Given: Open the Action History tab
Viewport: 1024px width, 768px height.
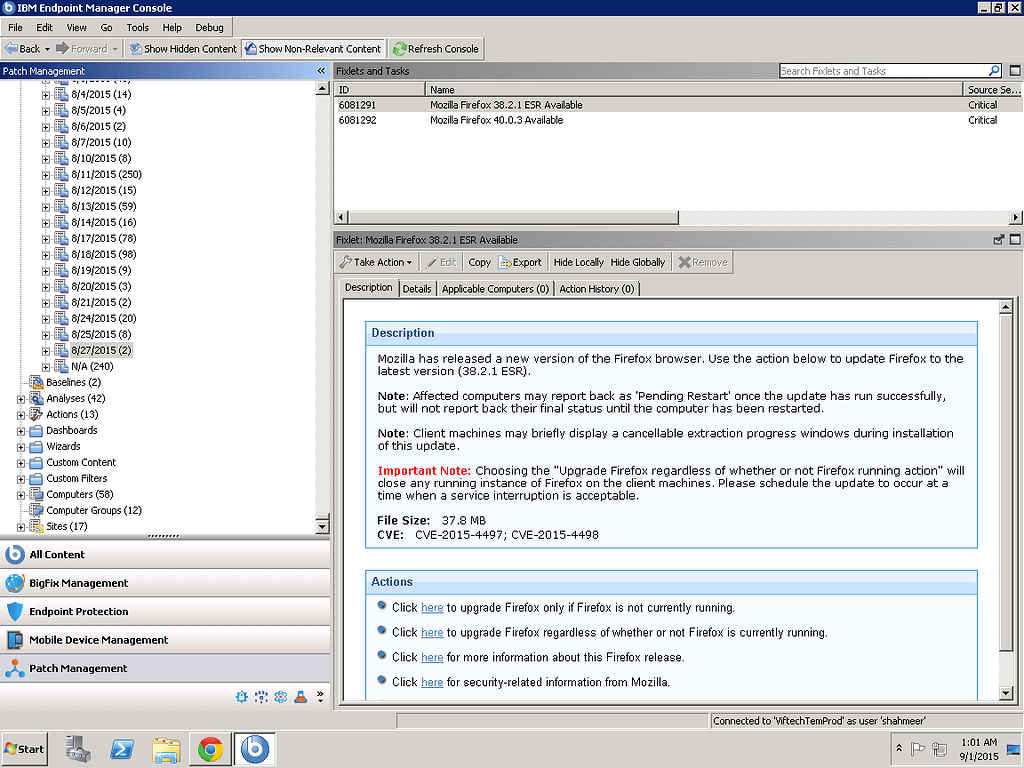Looking at the screenshot, I should (x=597, y=289).
